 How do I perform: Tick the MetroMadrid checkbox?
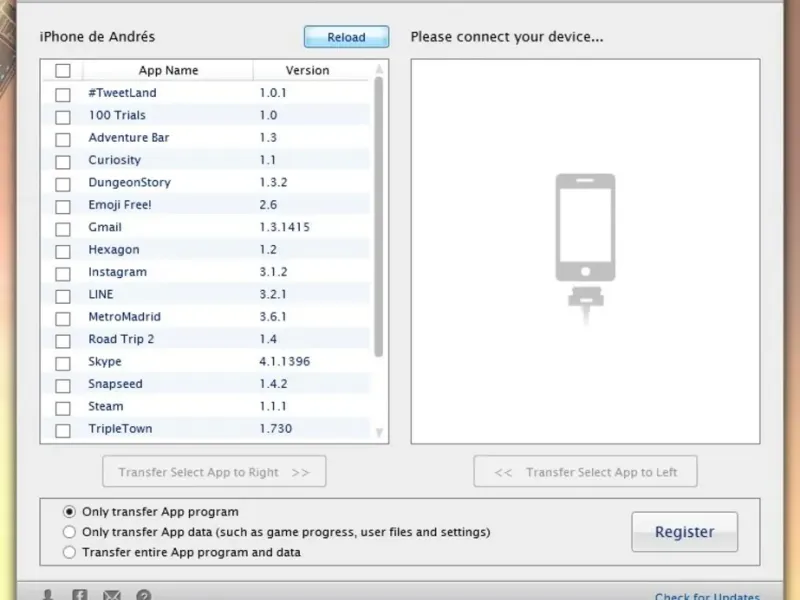63,319
